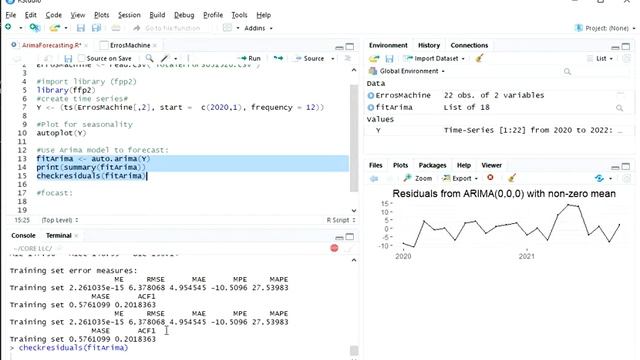640x360 pixels.
Task: Click the Zoom plot button
Action: [418, 178]
